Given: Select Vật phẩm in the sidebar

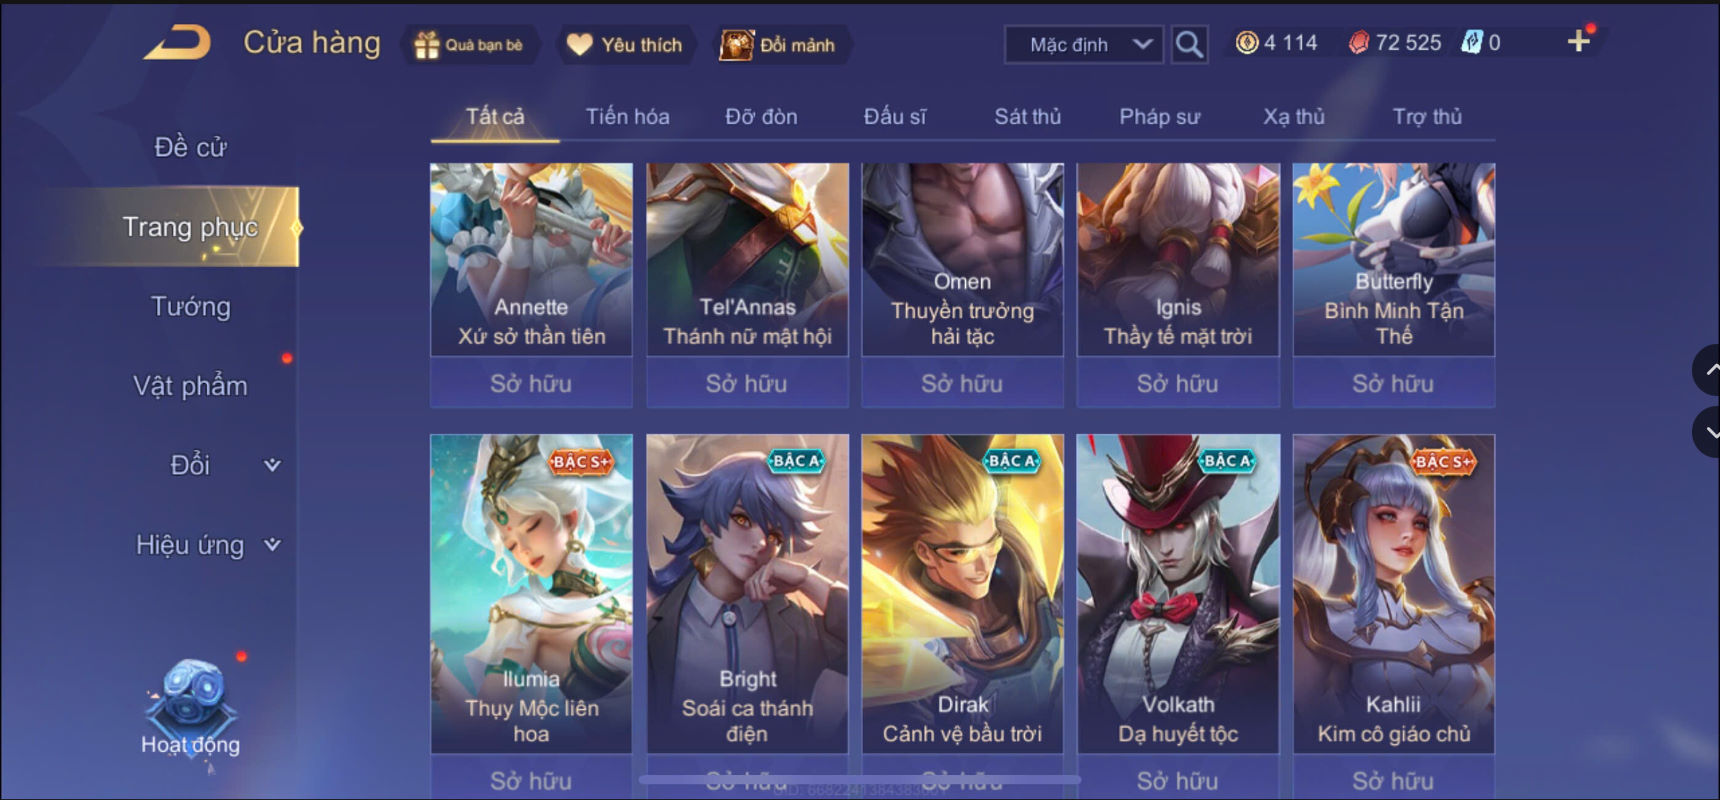Looking at the screenshot, I should pyautogui.click(x=191, y=386).
